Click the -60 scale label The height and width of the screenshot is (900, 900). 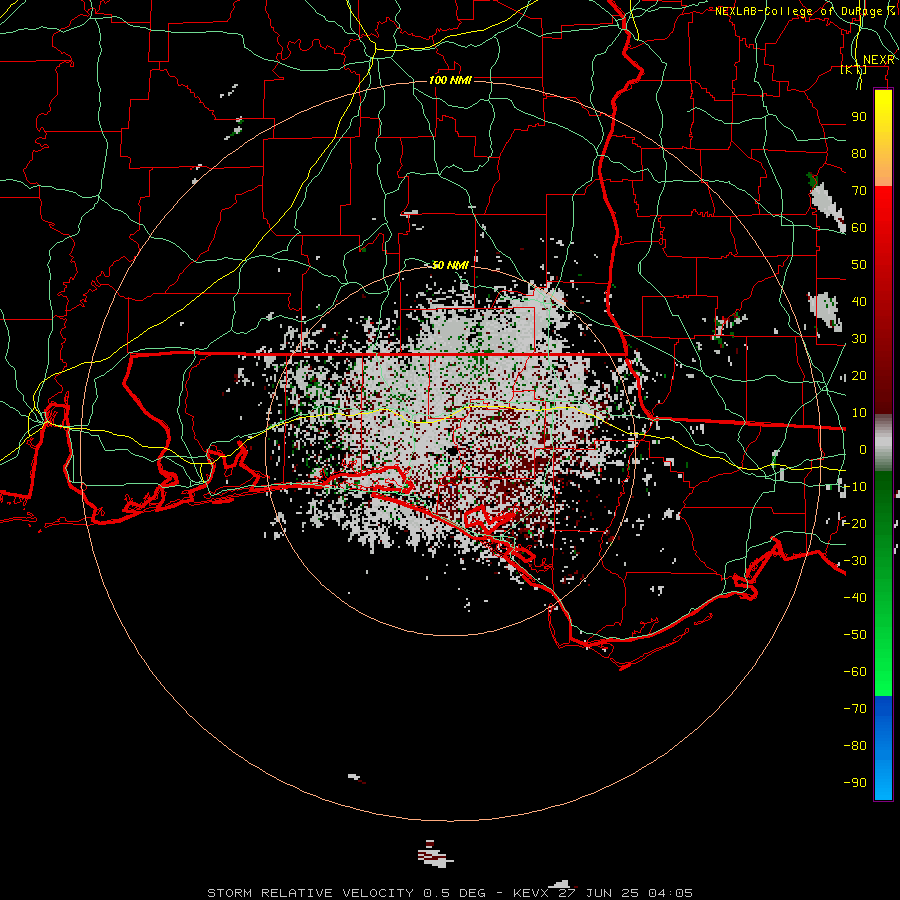point(855,672)
